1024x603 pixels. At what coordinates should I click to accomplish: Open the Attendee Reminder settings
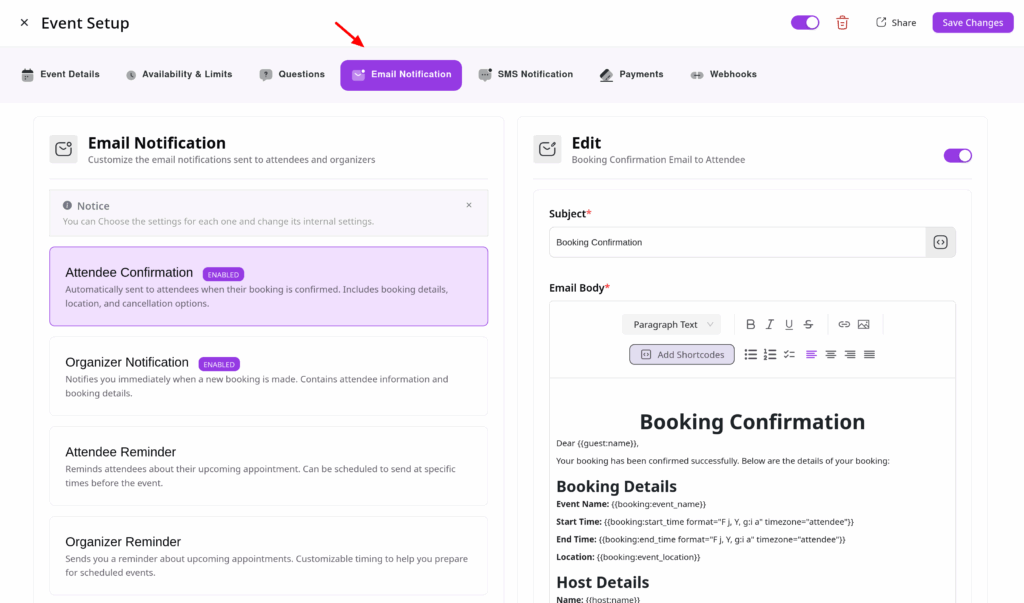268,466
